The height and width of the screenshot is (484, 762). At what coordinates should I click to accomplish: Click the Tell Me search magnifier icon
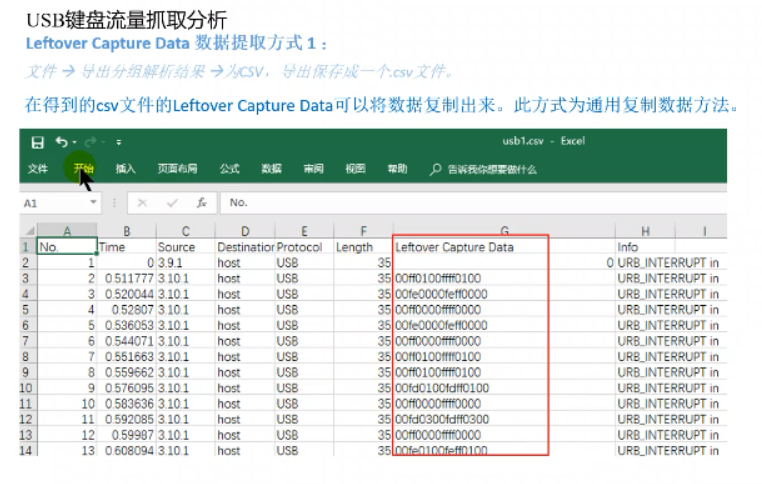[435, 170]
